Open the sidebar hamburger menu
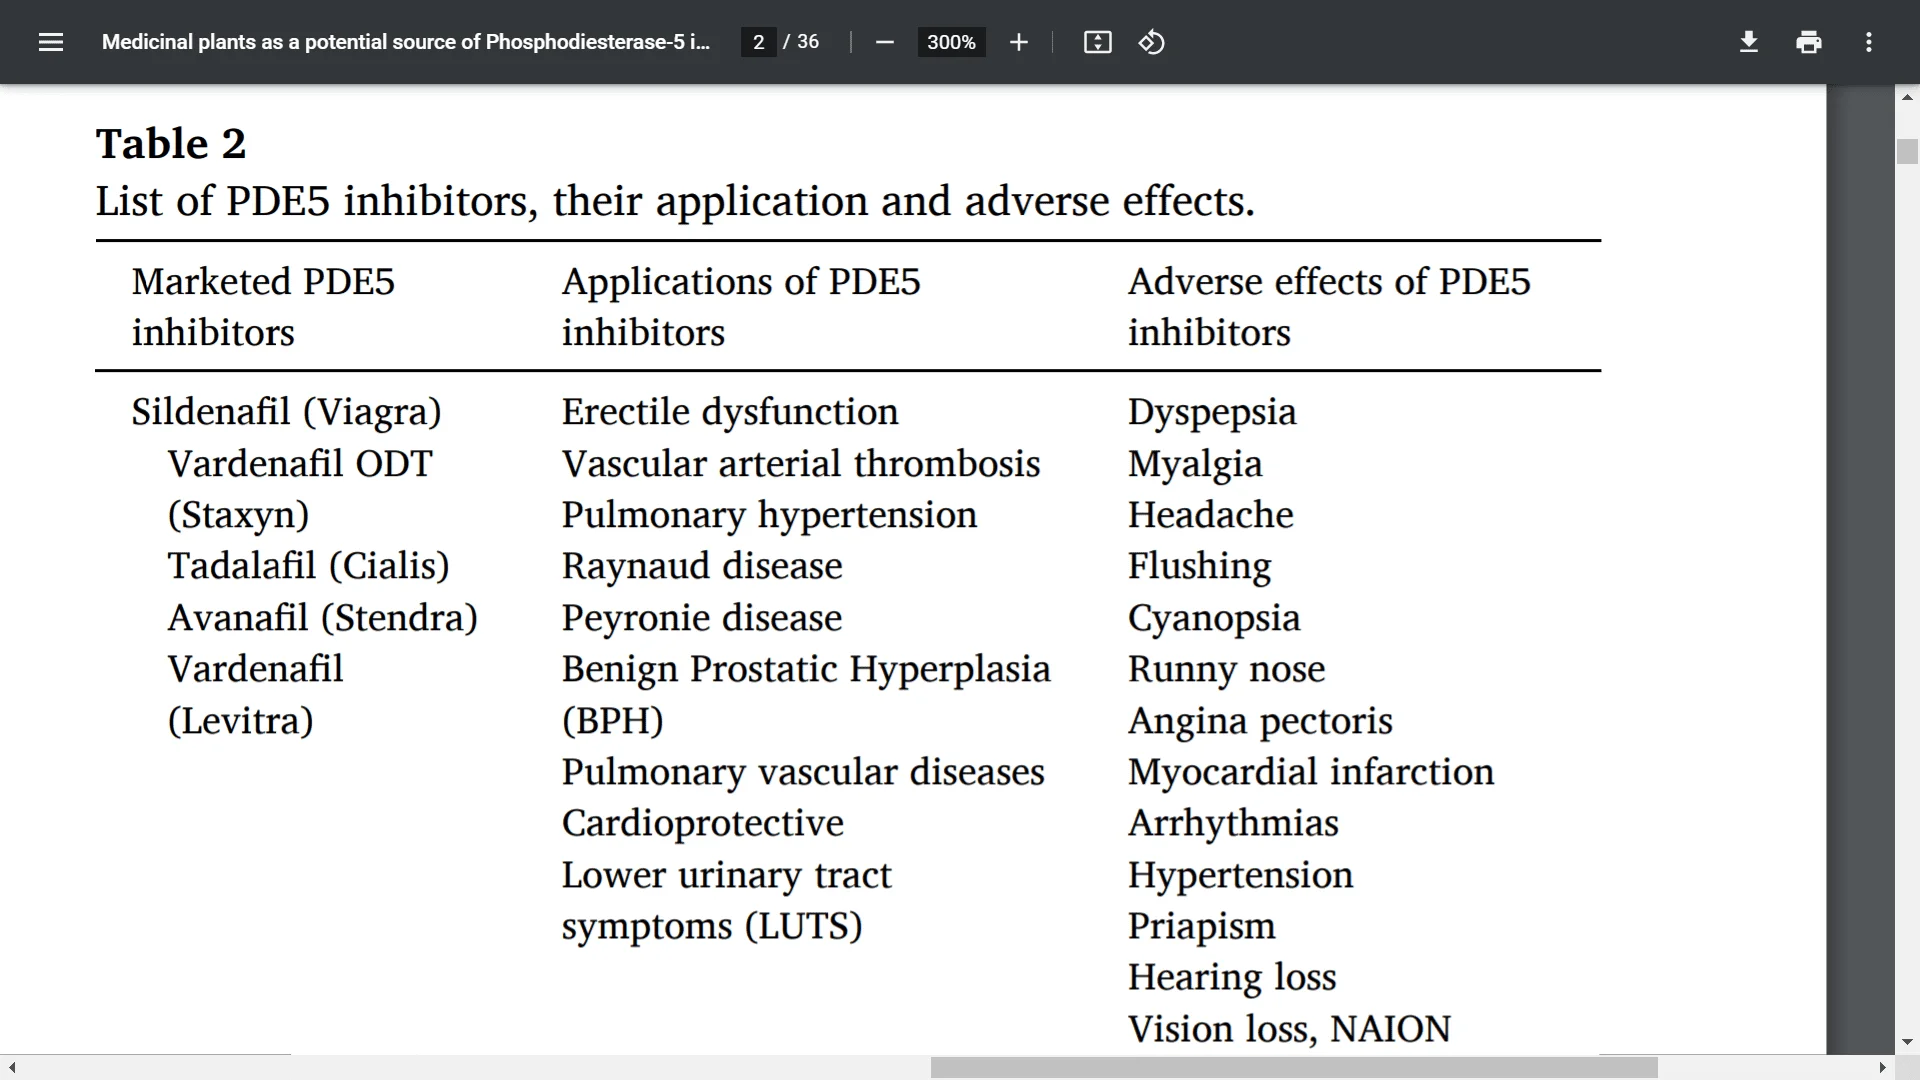The image size is (1920, 1080). (x=51, y=42)
